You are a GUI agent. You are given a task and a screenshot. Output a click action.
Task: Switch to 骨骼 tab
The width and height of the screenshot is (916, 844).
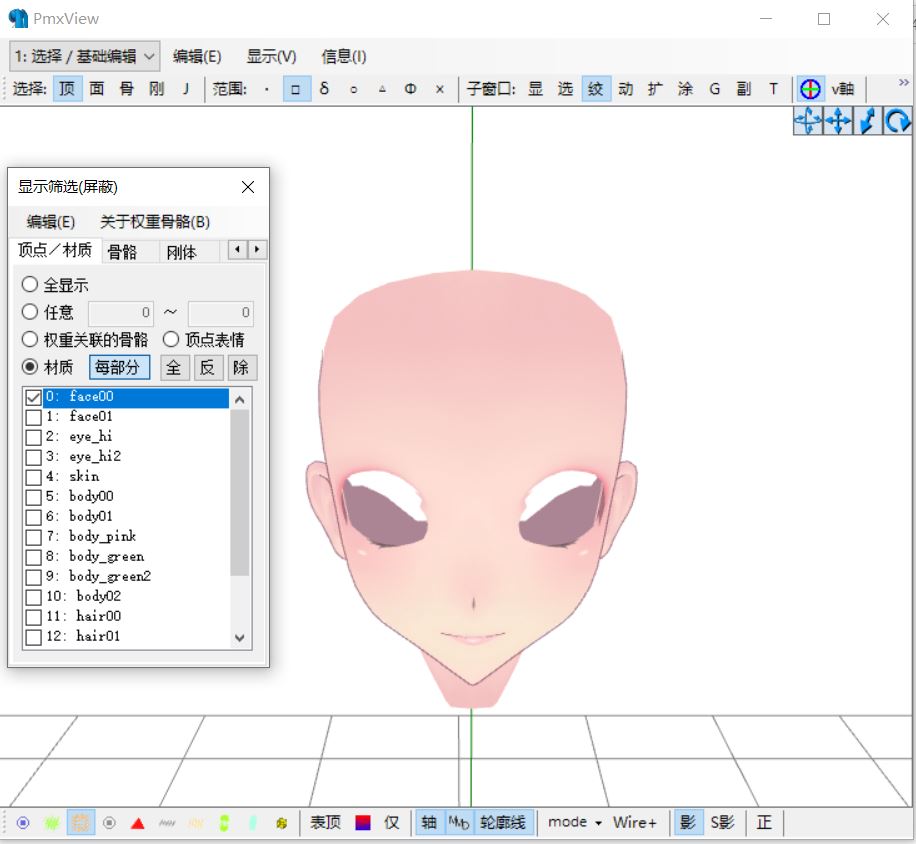[122, 252]
